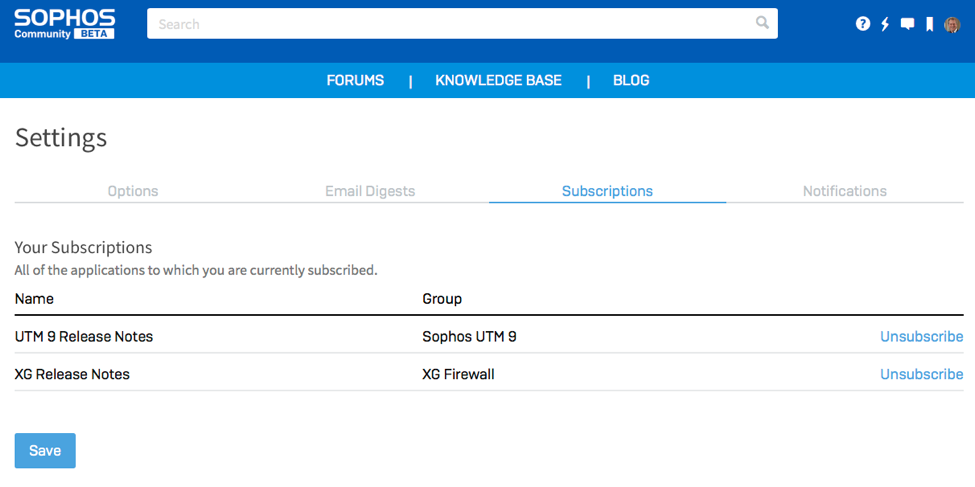Select the 'XG Release Notes' name cell
Image resolution: width=975 pixels, height=487 pixels.
point(72,374)
